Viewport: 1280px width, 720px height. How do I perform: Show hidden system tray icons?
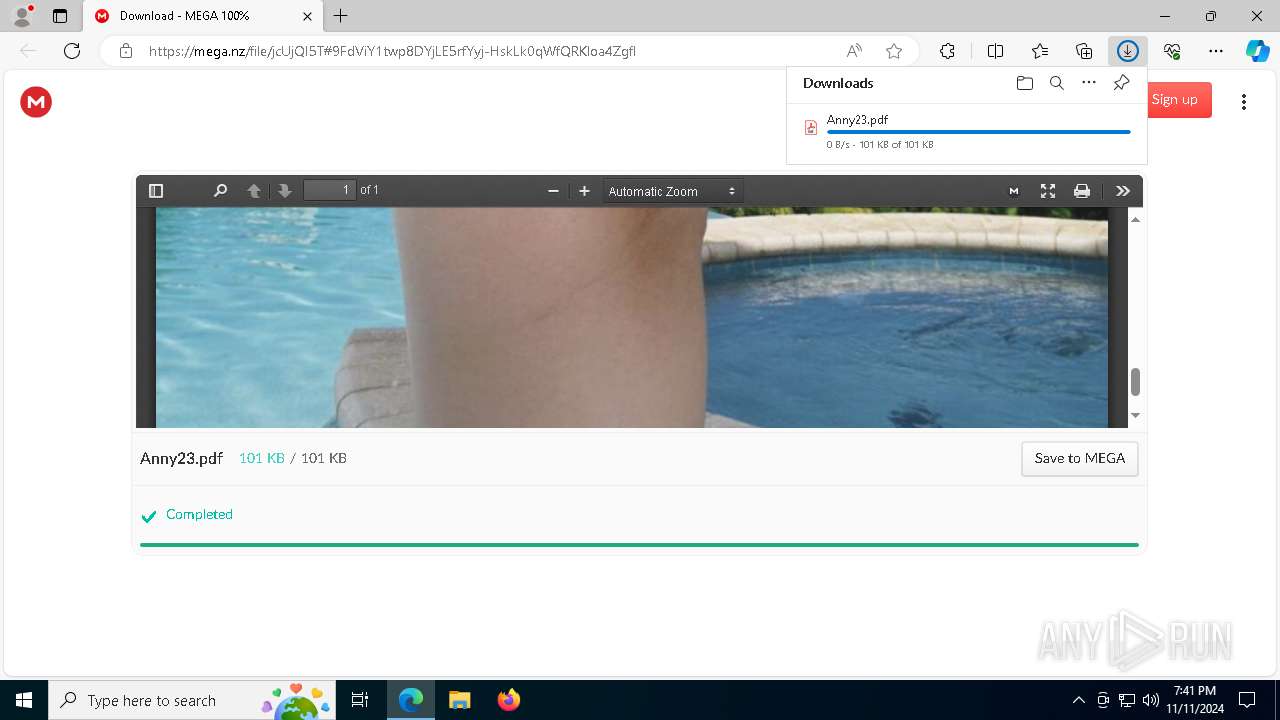point(1079,700)
